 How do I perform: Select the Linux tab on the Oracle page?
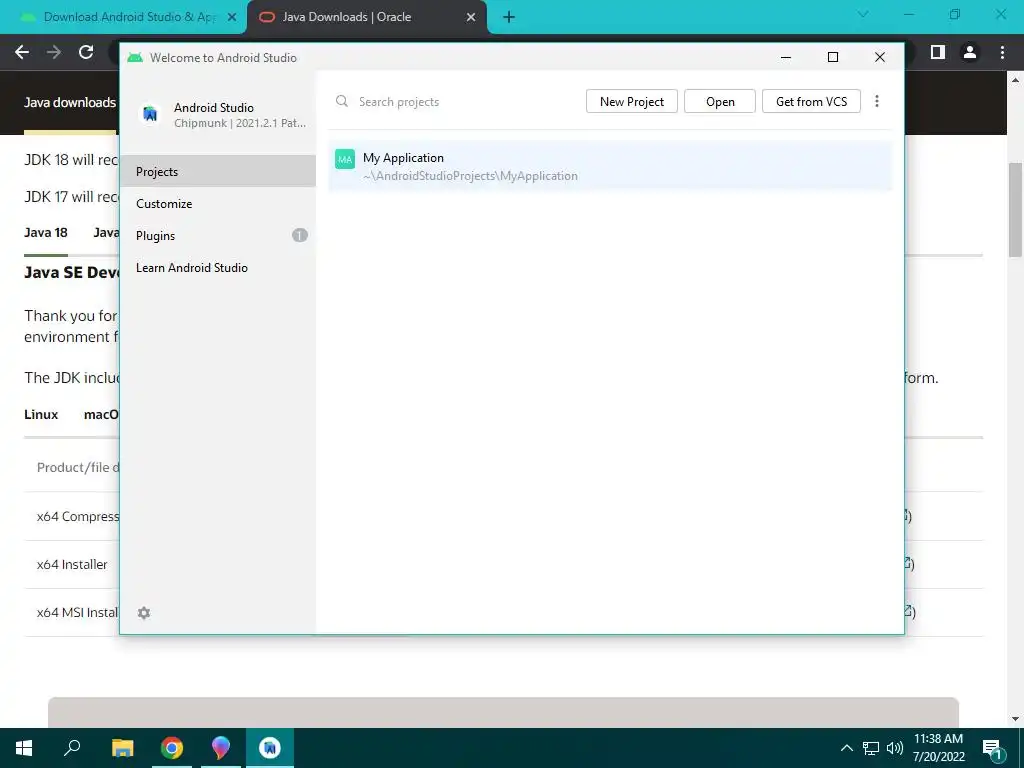(x=41, y=415)
